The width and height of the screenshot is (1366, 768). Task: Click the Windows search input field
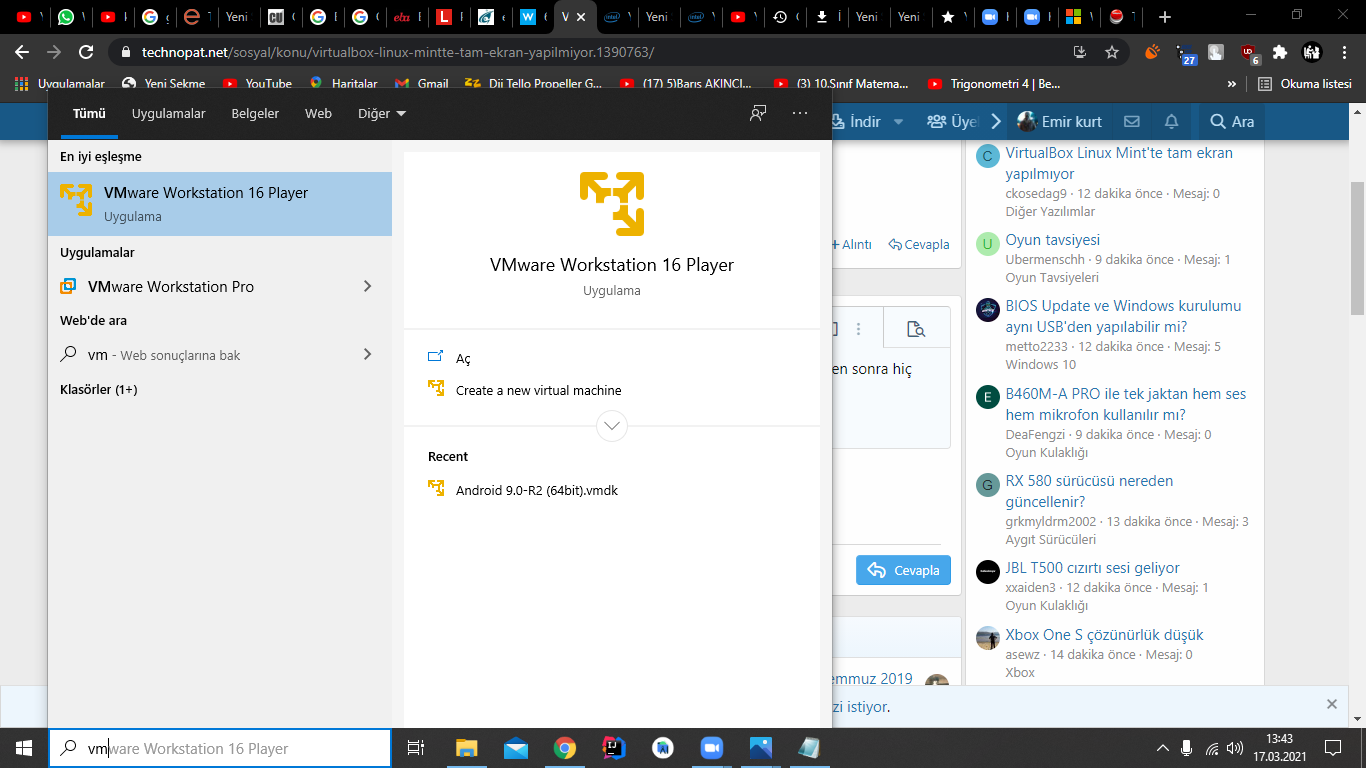pos(220,748)
